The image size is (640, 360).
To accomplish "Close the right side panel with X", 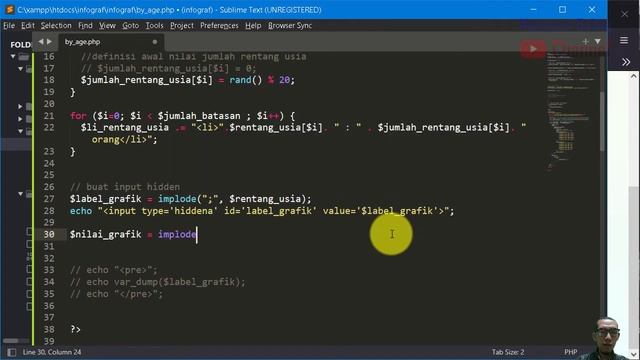I will pos(624,14).
